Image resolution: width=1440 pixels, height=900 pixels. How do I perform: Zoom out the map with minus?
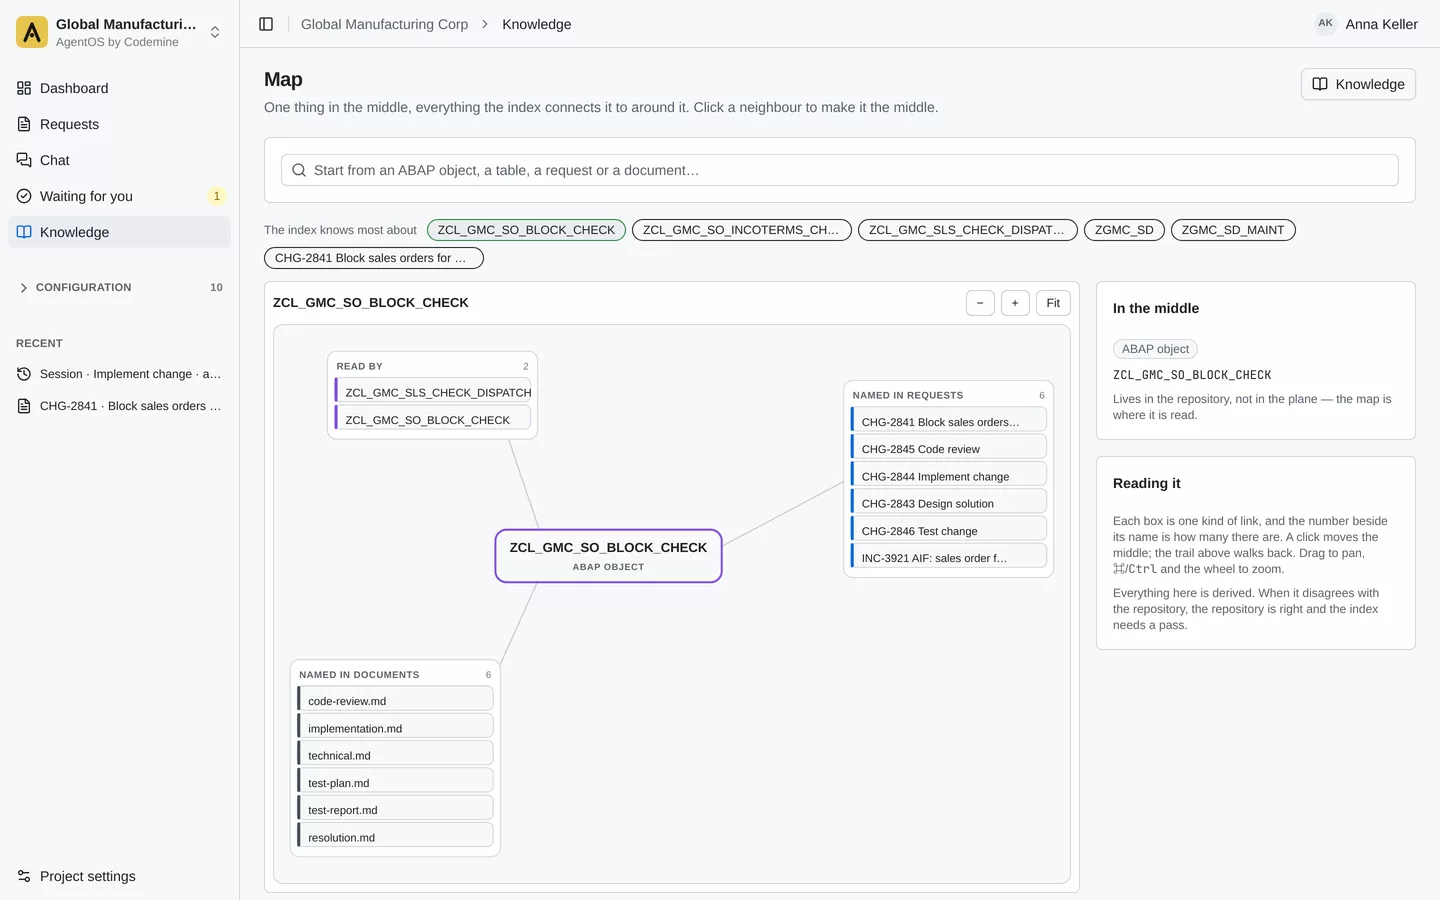980,303
